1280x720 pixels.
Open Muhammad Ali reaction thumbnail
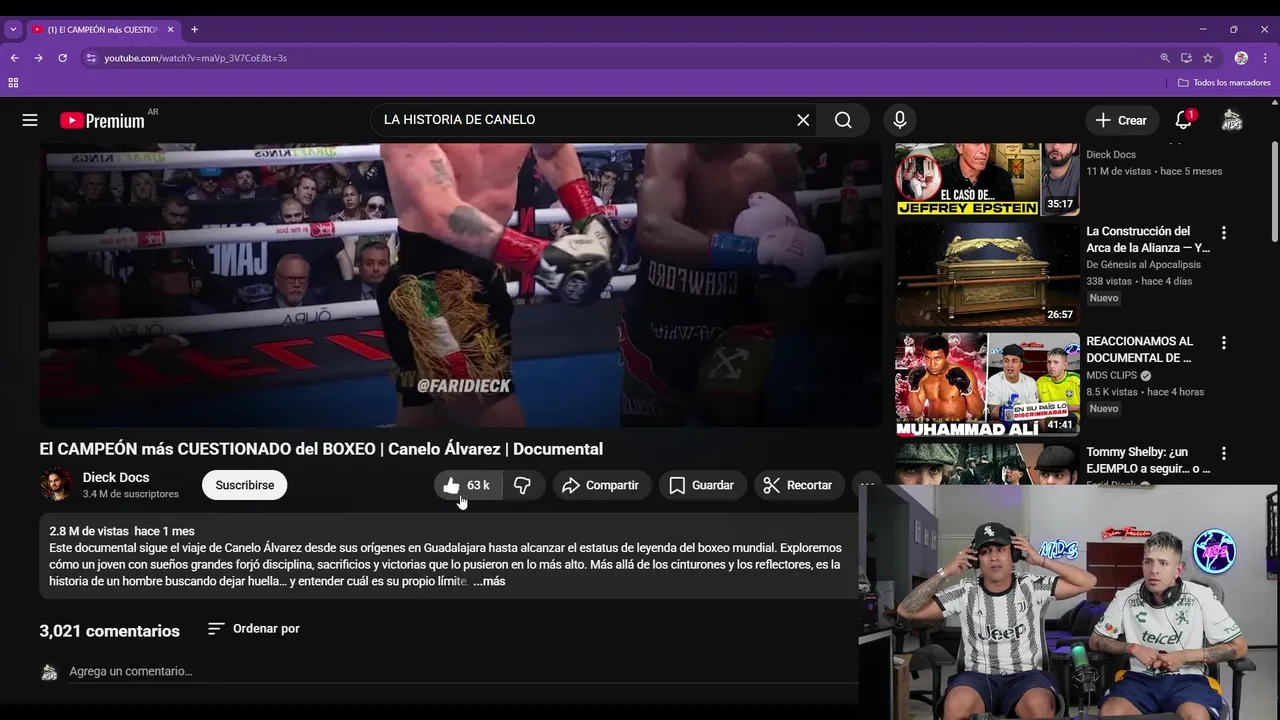click(x=987, y=385)
